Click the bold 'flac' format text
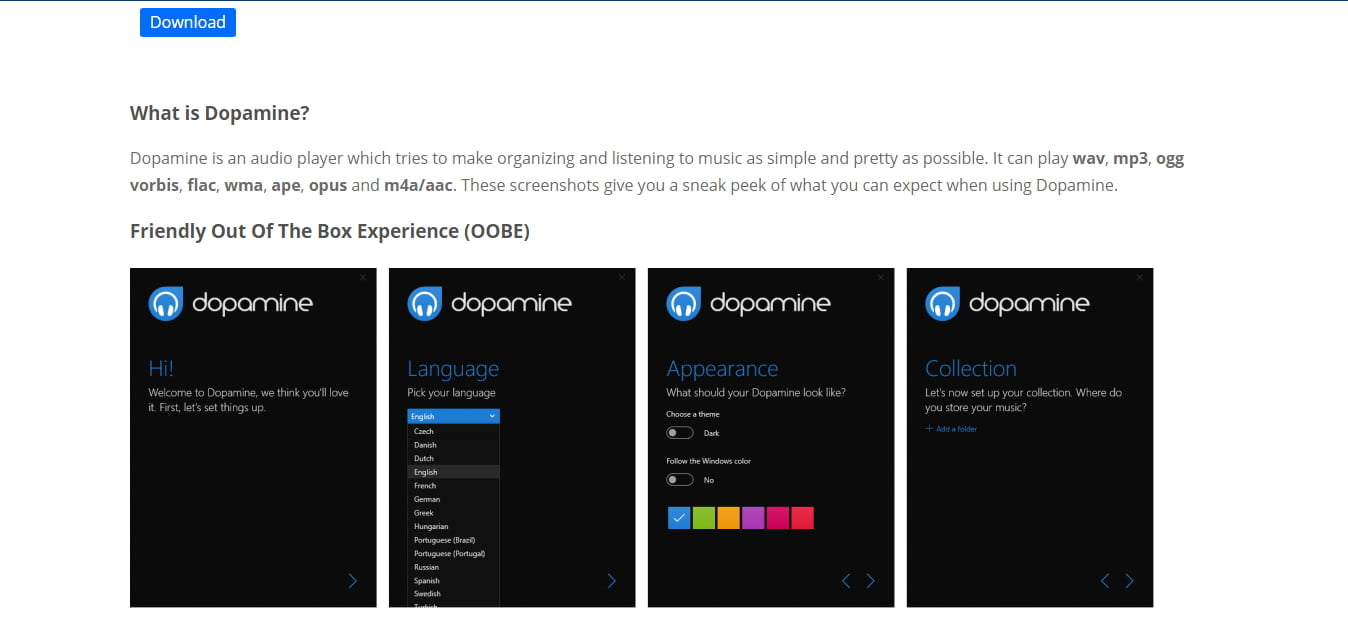 click(x=201, y=185)
